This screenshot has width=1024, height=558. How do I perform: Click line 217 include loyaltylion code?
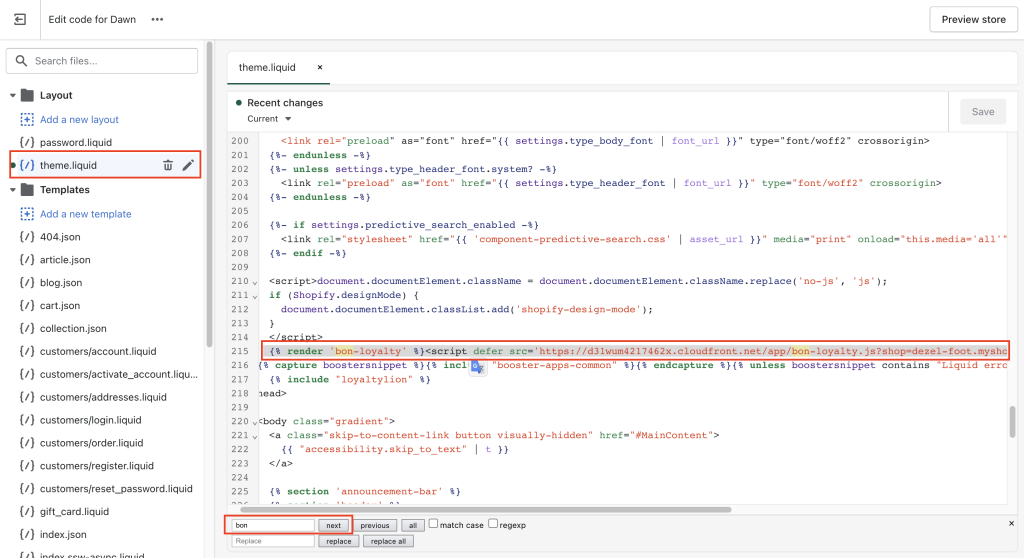click(x=350, y=379)
